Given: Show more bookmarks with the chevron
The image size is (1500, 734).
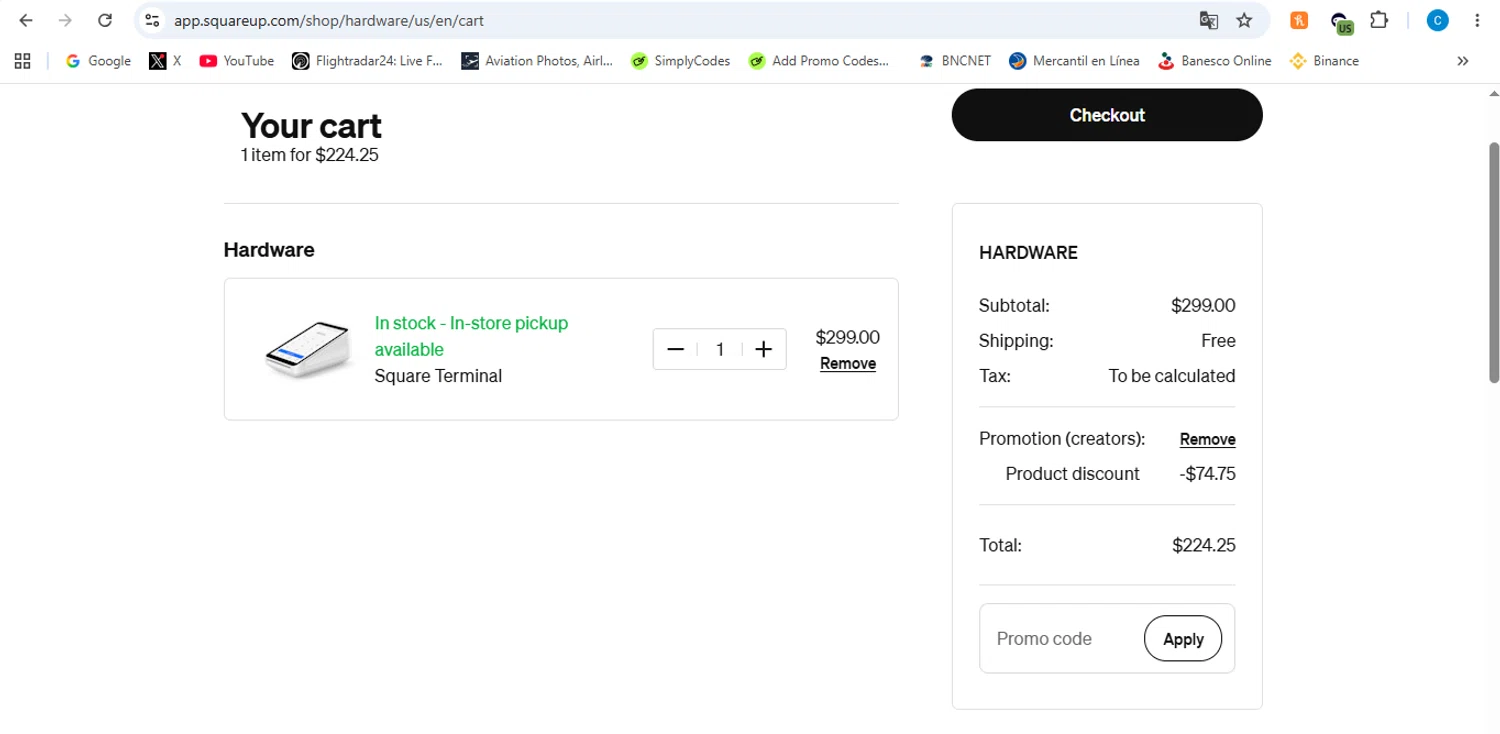Looking at the screenshot, I should pos(1463,61).
